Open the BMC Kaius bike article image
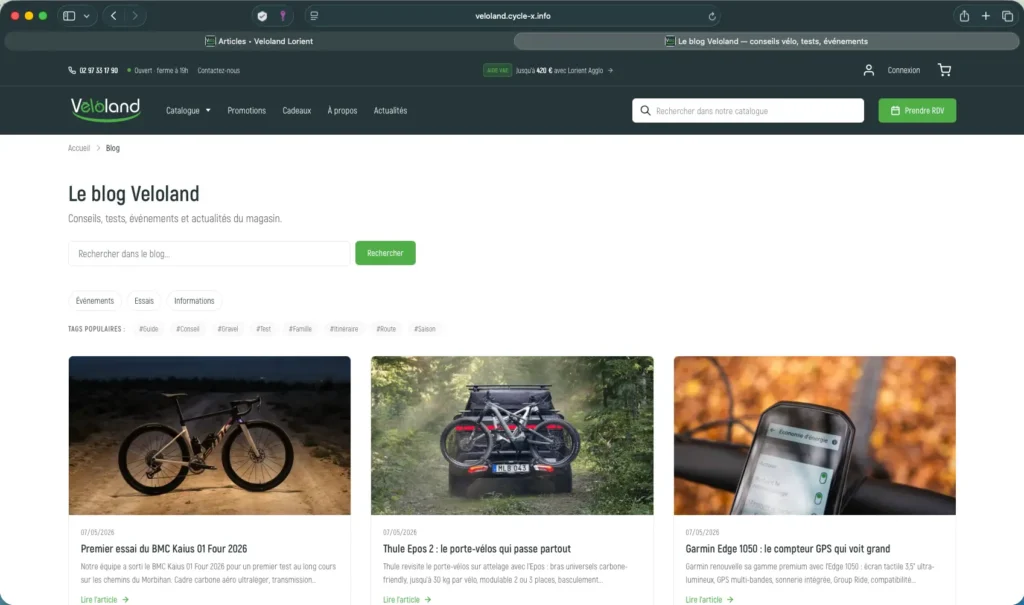The width and height of the screenshot is (1024, 605). coord(210,435)
